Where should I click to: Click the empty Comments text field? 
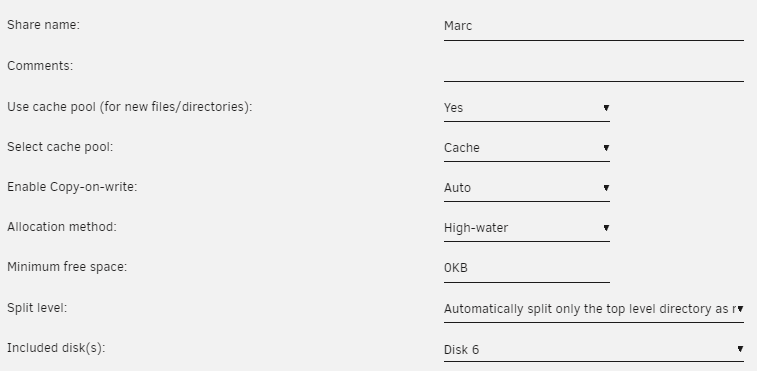[x=593, y=67]
